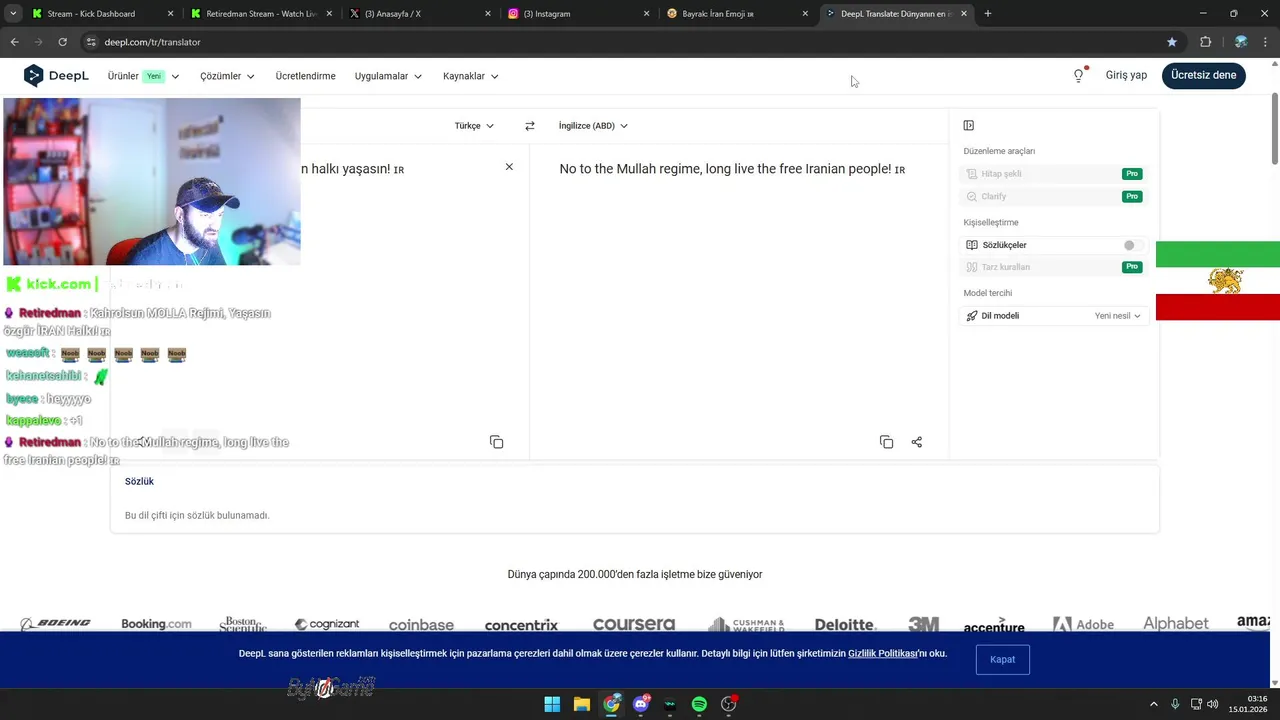Share the translation via the share icon
Image resolution: width=1280 pixels, height=720 pixels.
917,442
